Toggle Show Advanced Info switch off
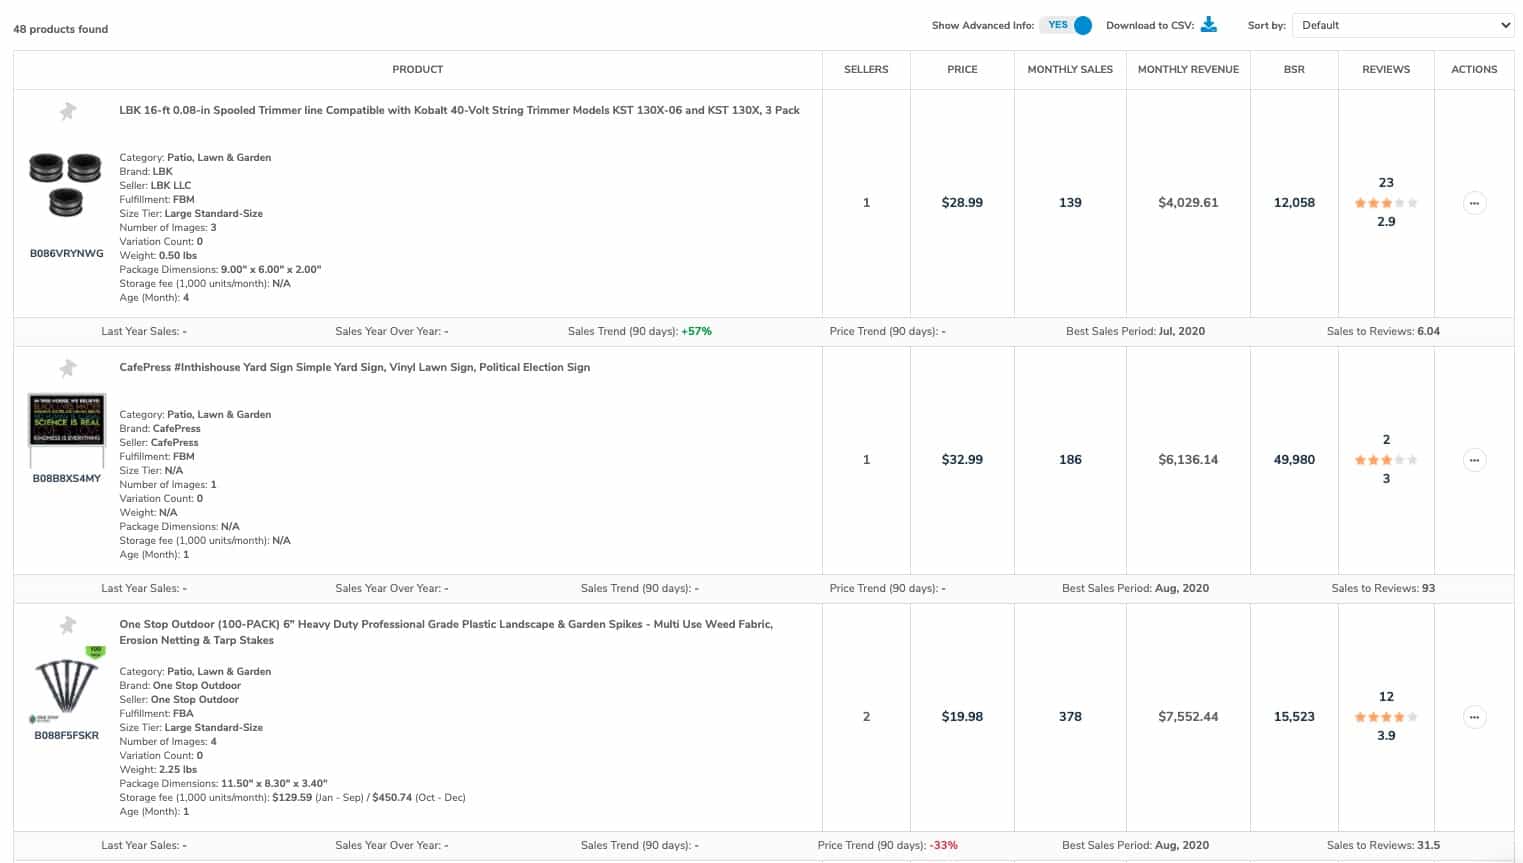1523x863 pixels. click(1066, 25)
